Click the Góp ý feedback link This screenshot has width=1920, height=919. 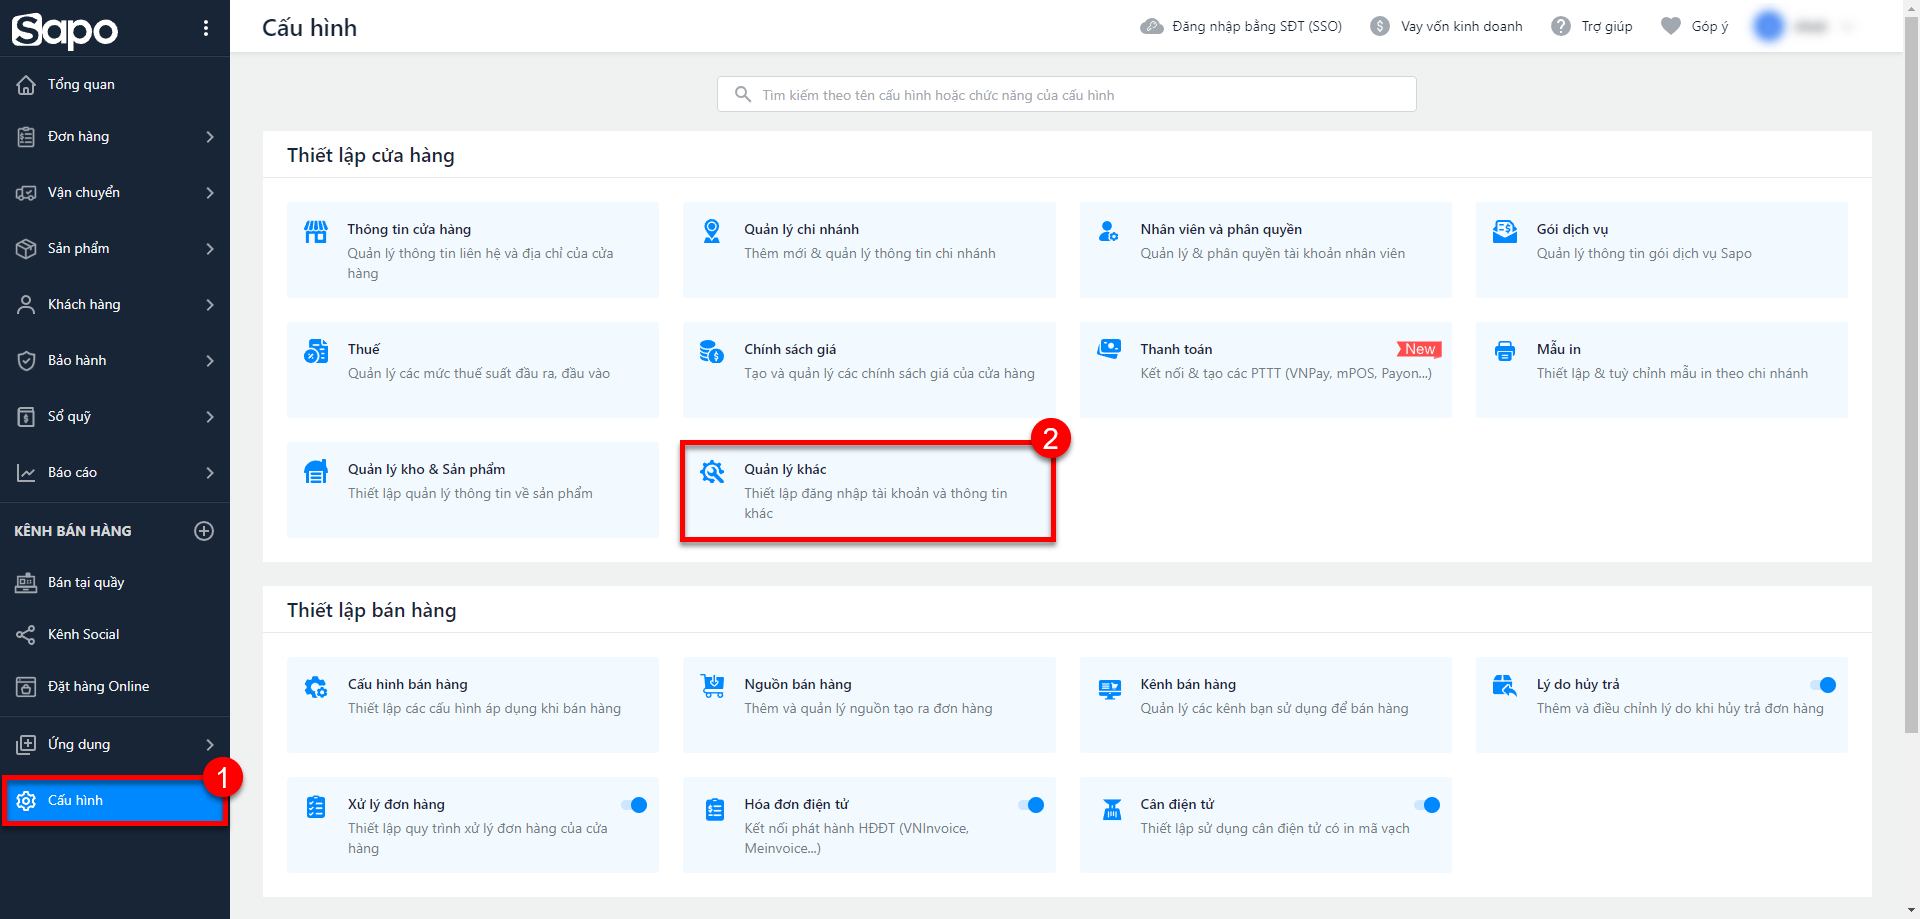pyautogui.click(x=1694, y=26)
